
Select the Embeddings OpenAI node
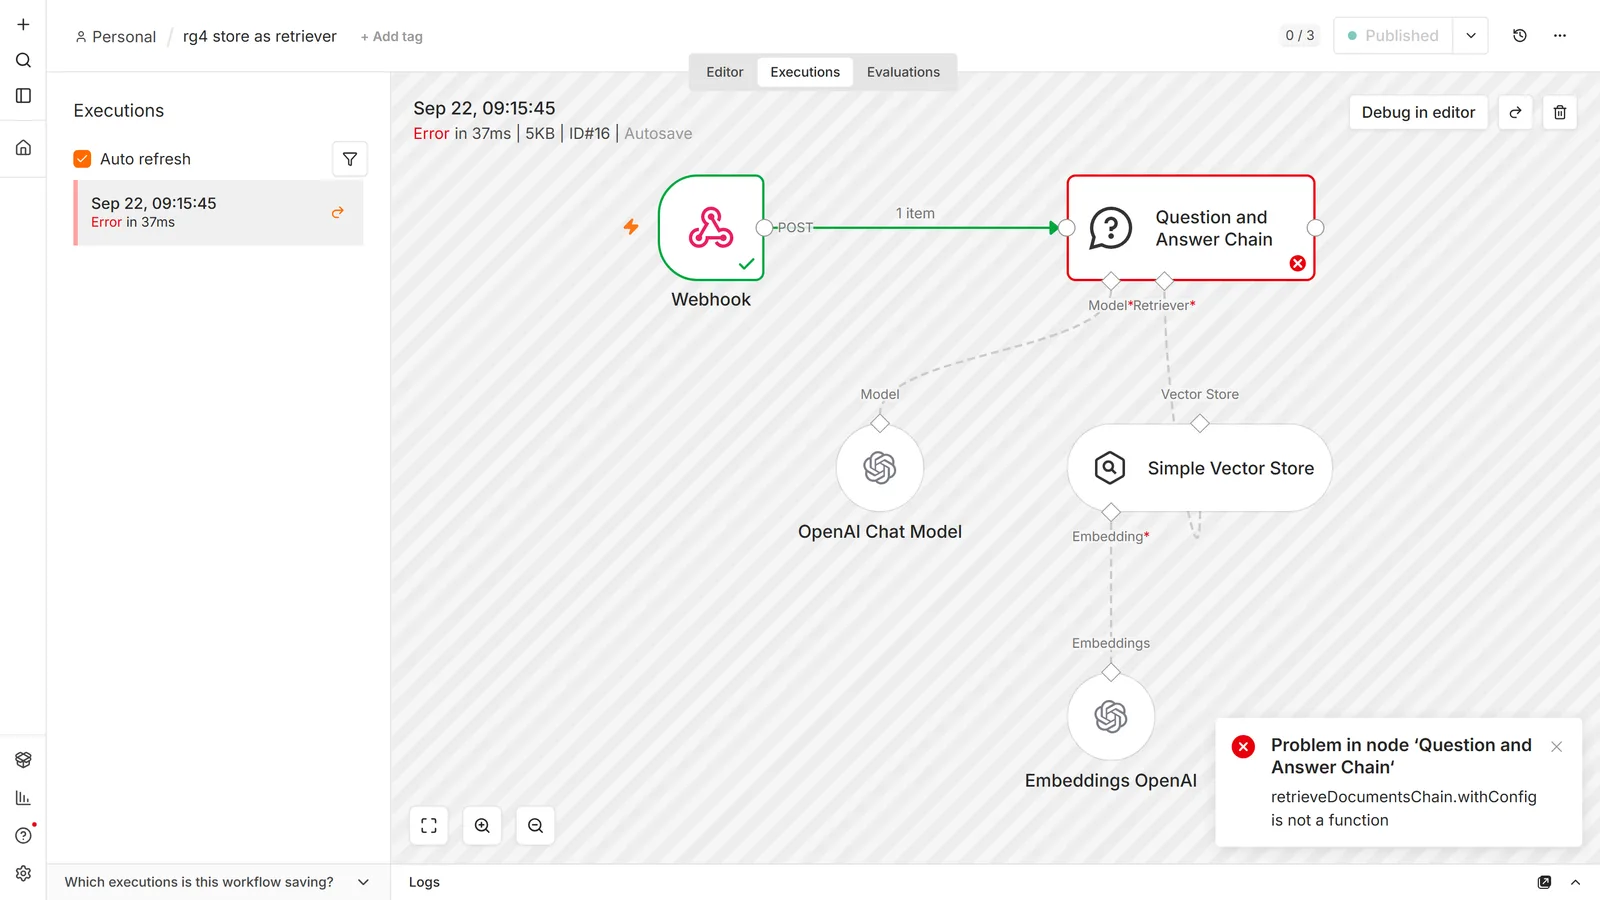point(1111,717)
